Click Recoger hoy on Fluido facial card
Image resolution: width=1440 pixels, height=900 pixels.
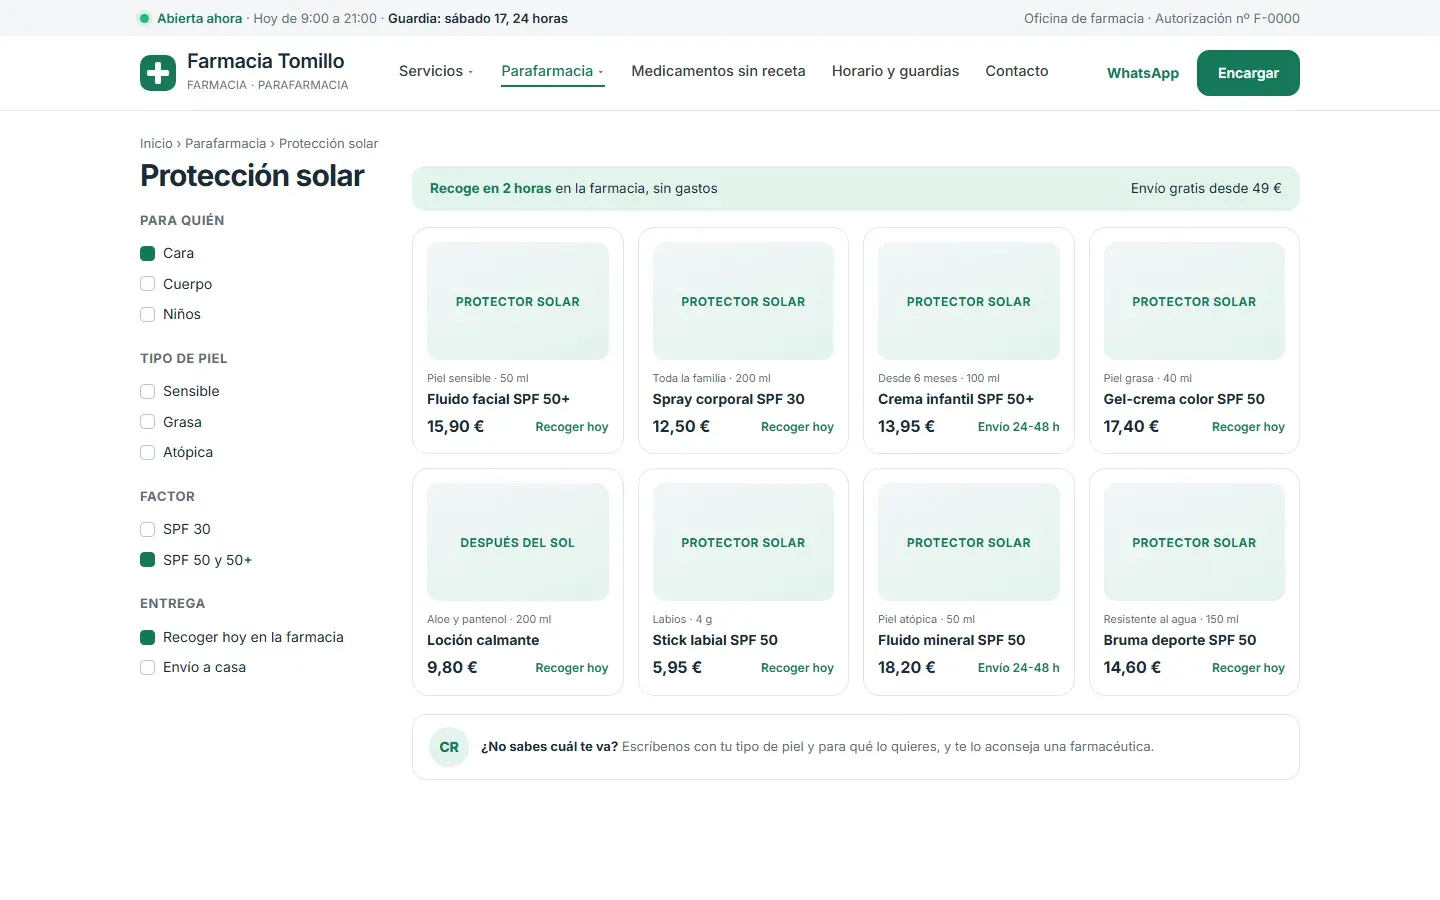pos(572,427)
